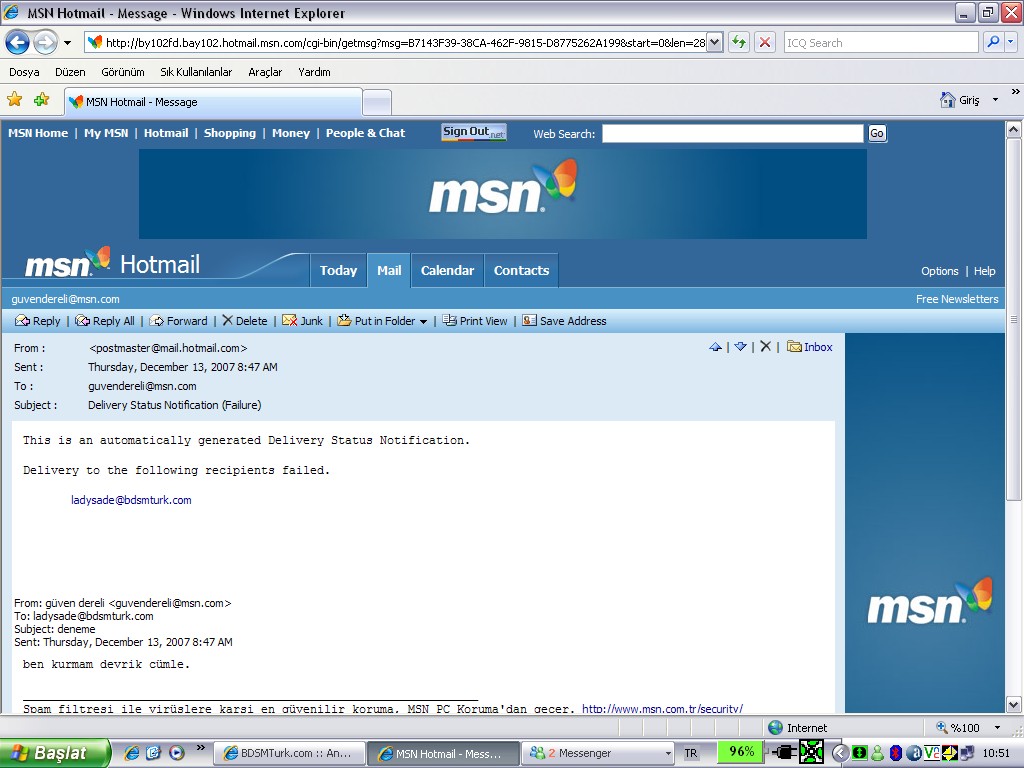This screenshot has width=1024, height=768.
Task: Click the ICQ Search box
Action: (x=880, y=43)
